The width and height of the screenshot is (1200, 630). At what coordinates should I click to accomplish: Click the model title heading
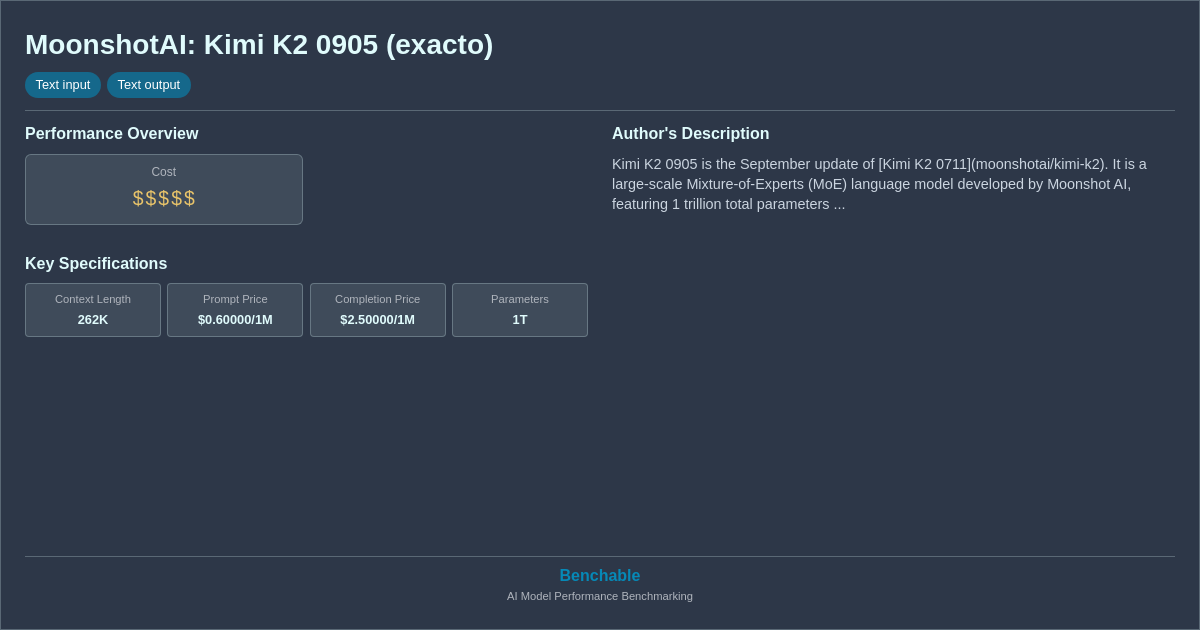tap(258, 44)
